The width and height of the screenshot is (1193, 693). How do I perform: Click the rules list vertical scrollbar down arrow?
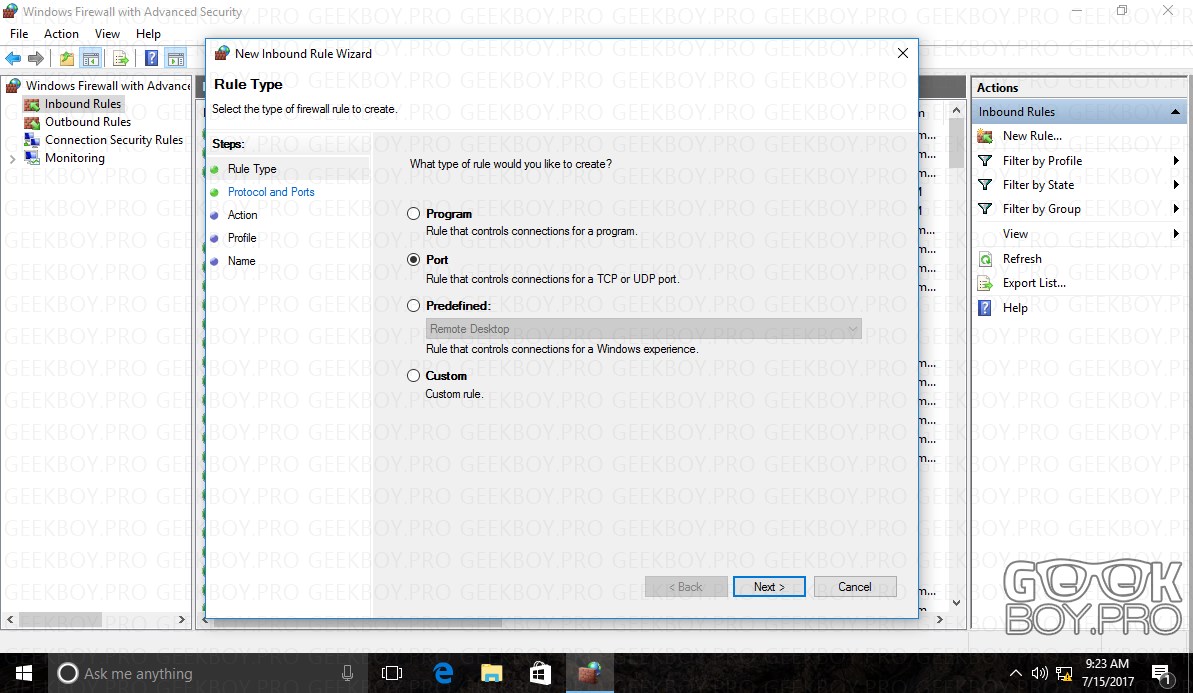(956, 602)
